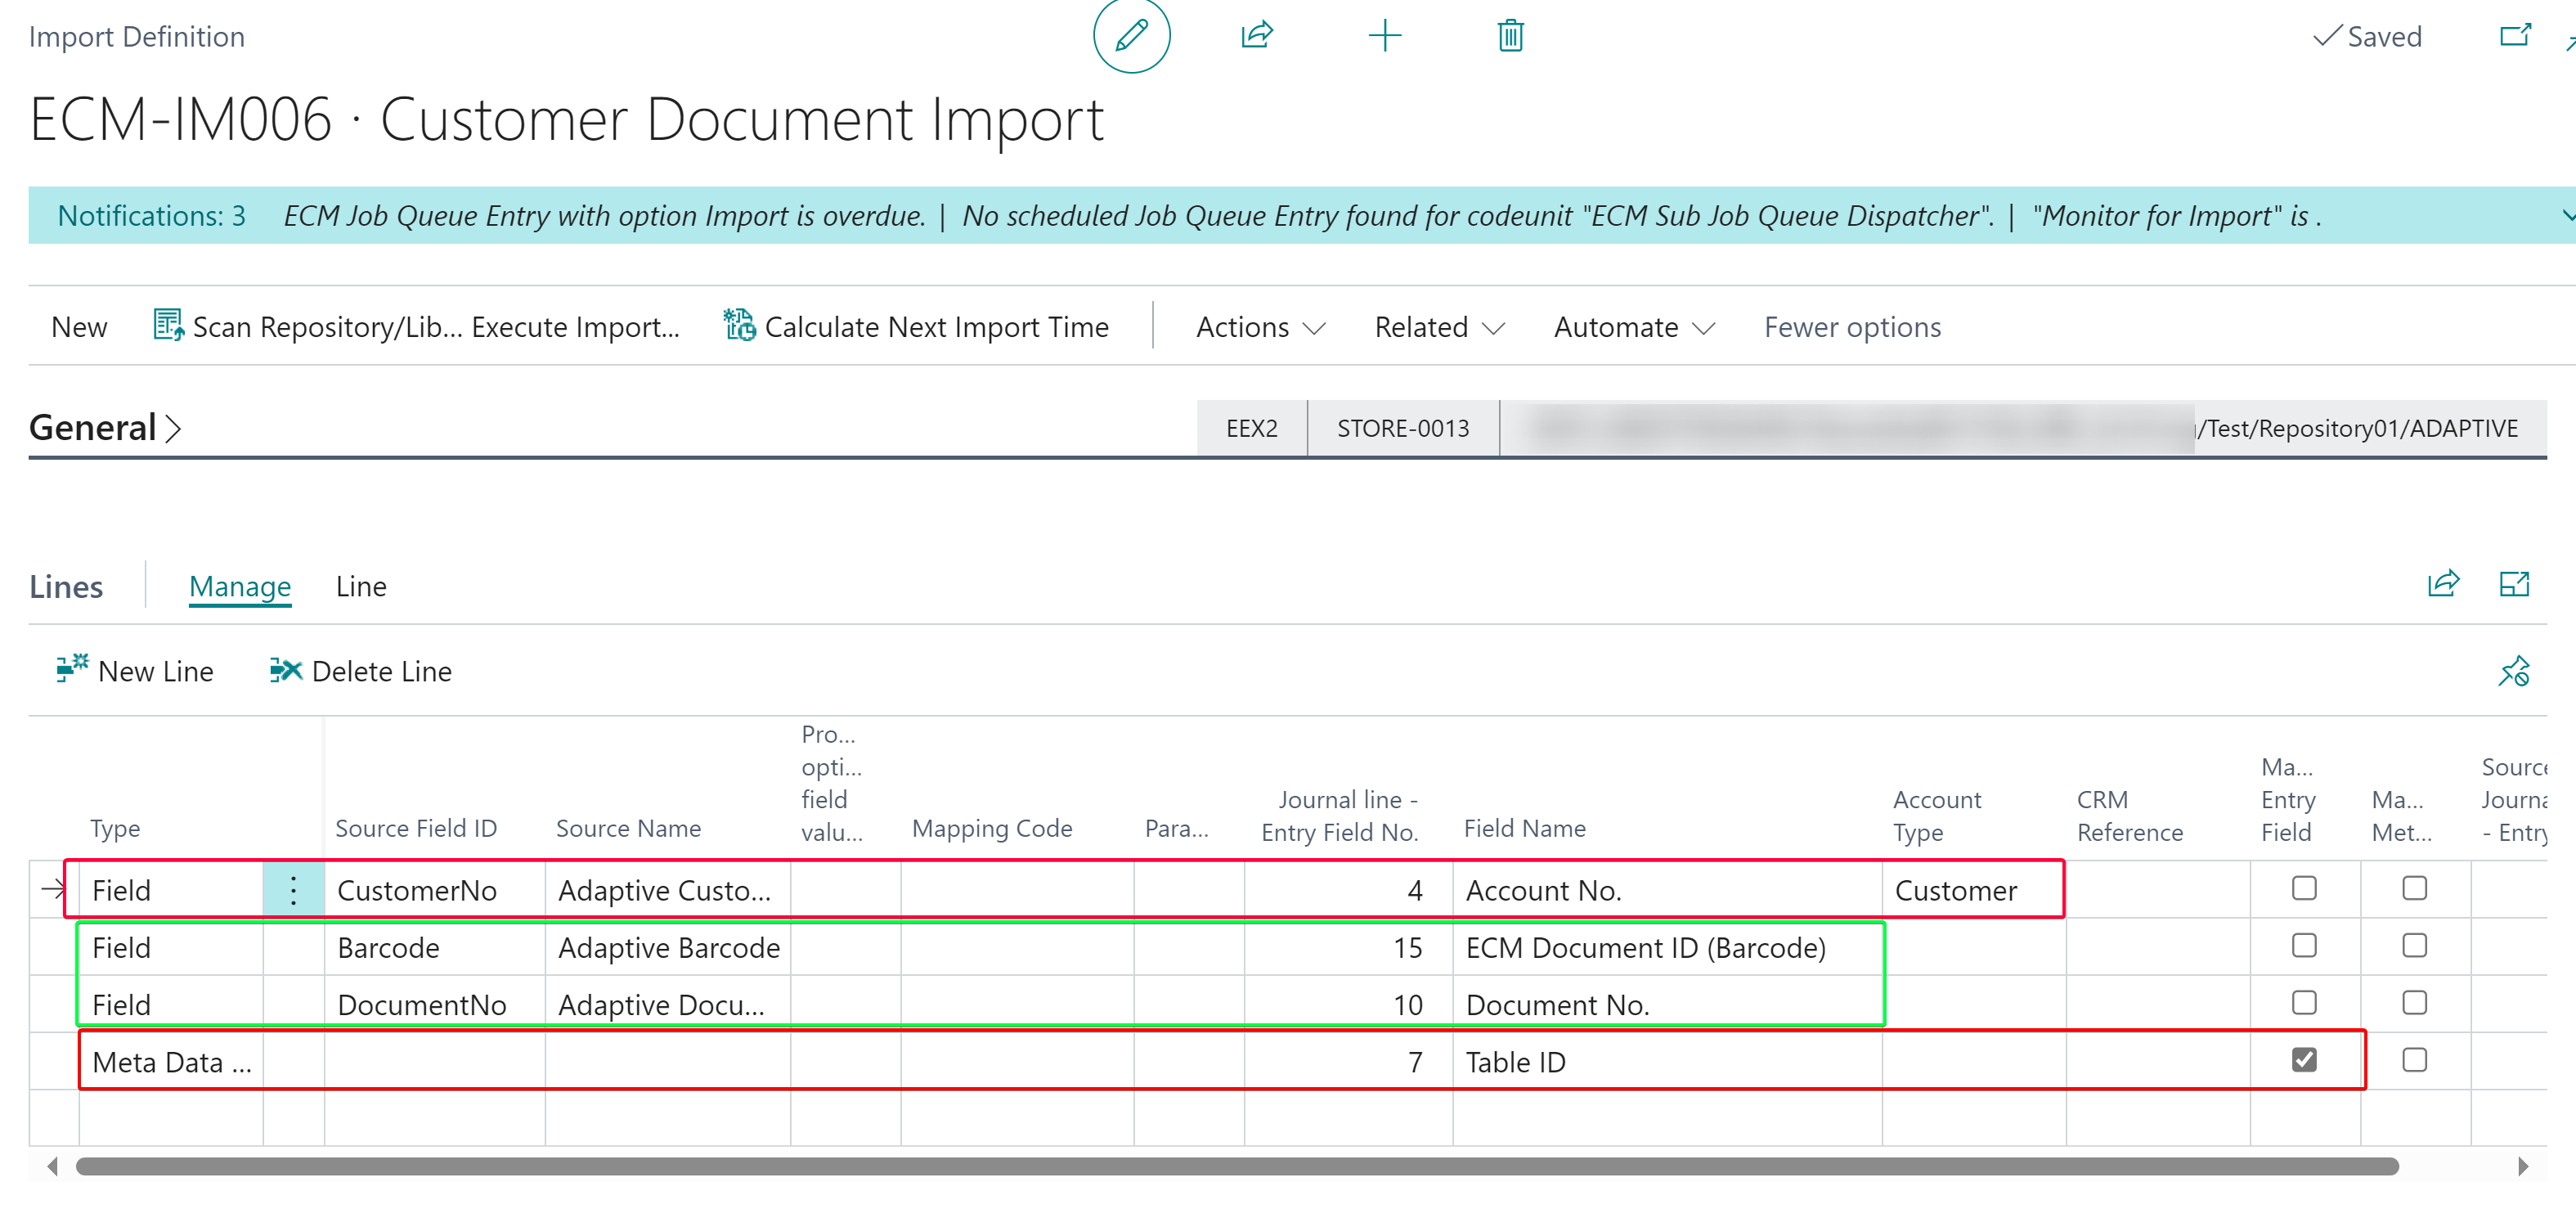Viewport: 2576px width, 1209px height.
Task: Switch to the Line tab
Action: click(x=361, y=586)
